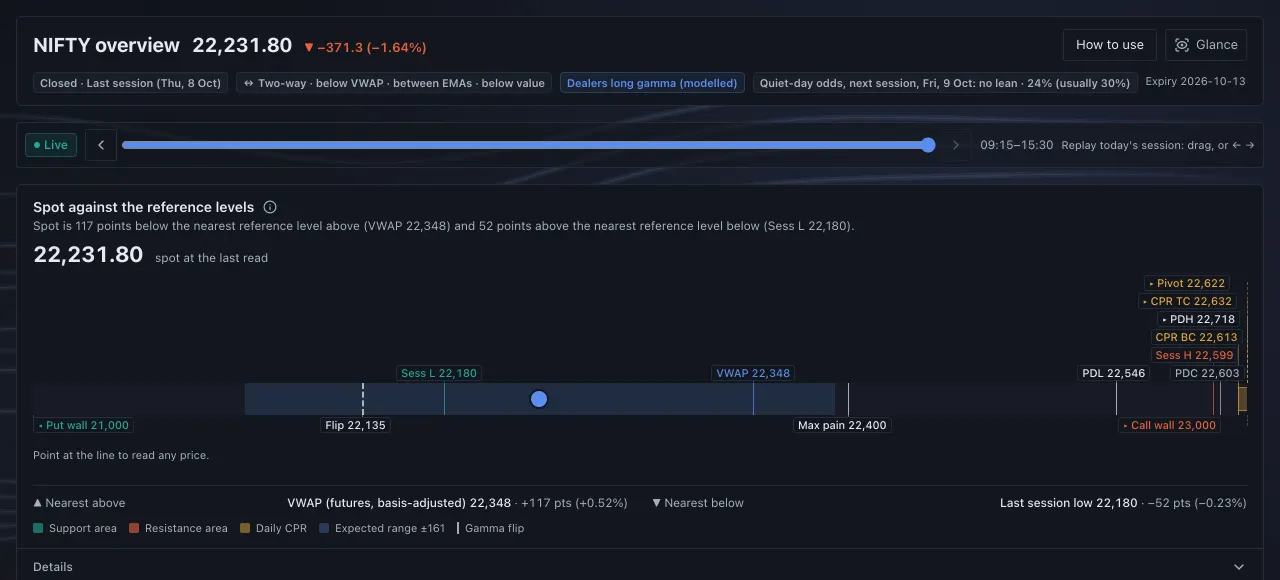Click the Live replay button
Screen dimensions: 1280x580
pos(51,145)
